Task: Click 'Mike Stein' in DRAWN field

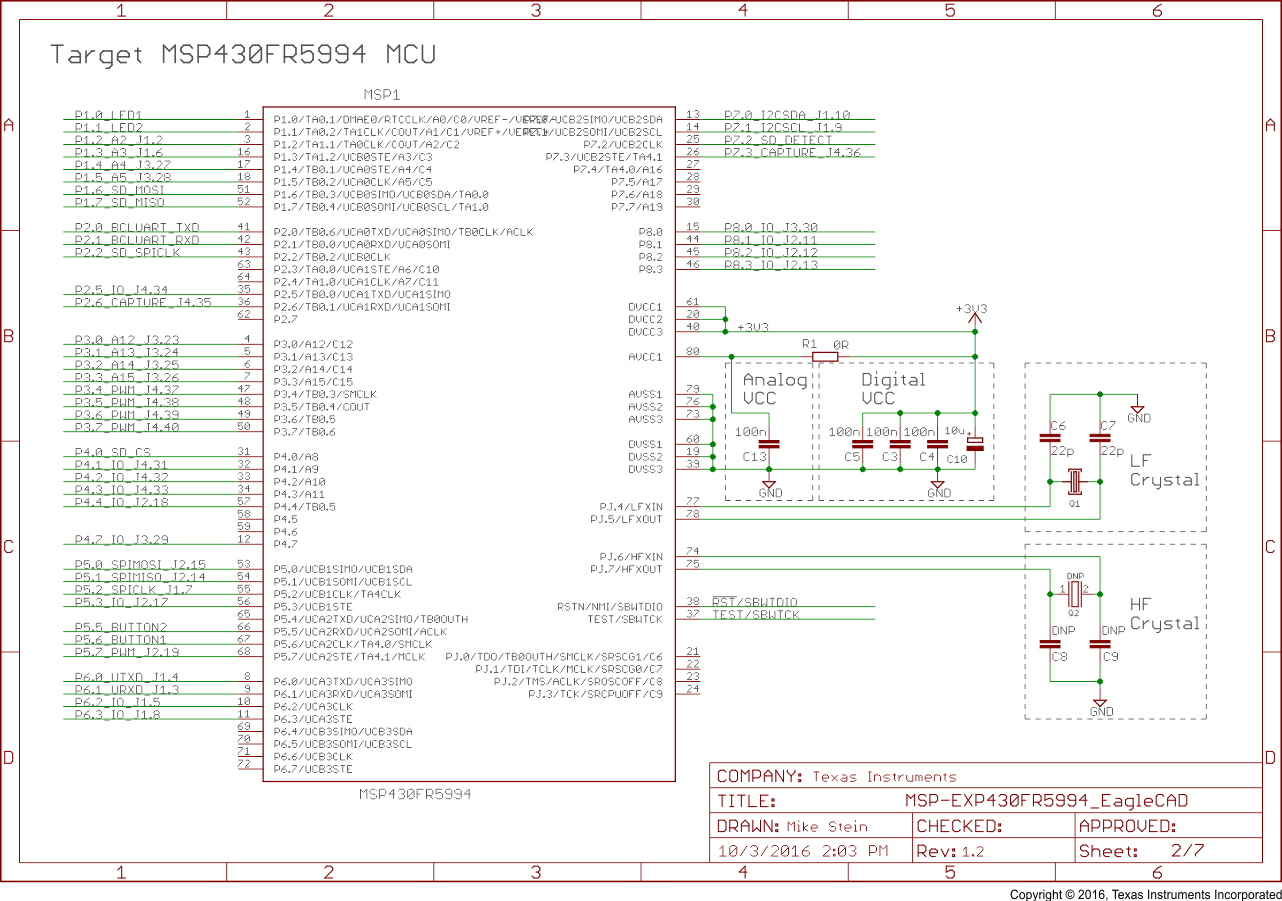Action: pyautogui.click(x=827, y=827)
